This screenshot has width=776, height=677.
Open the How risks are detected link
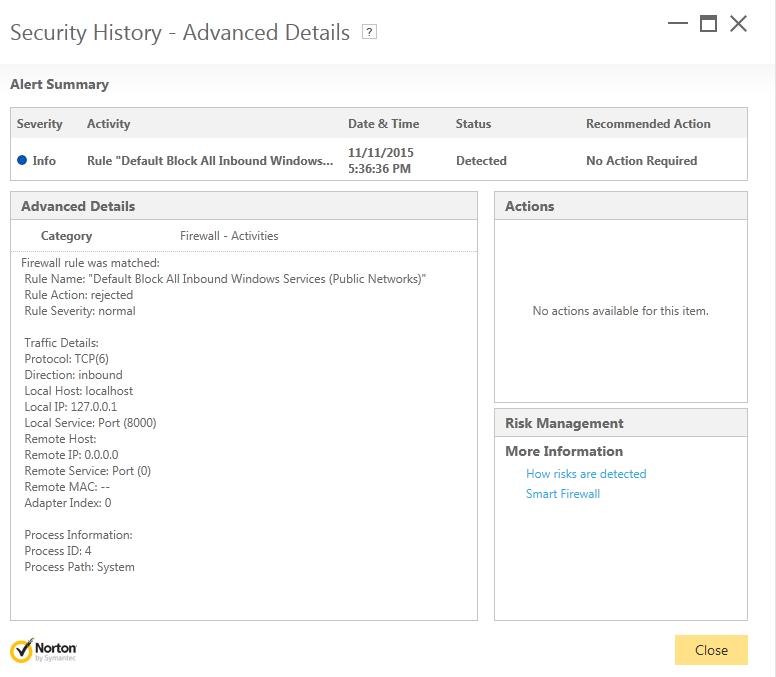pyautogui.click(x=586, y=474)
